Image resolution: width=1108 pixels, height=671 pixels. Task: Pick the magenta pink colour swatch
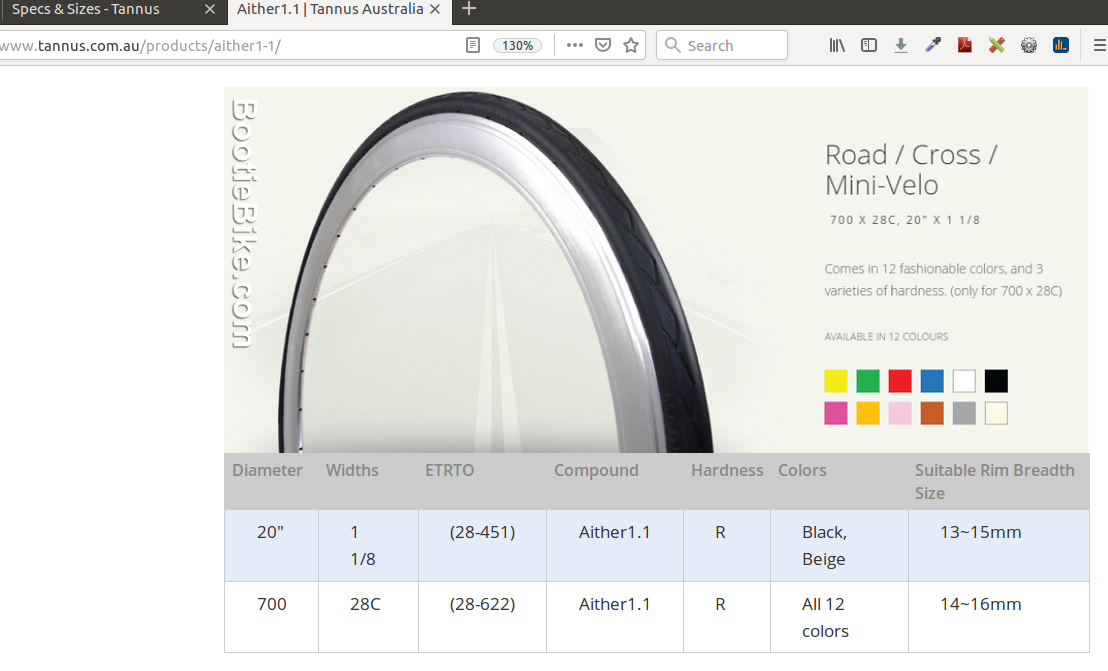tap(836, 413)
